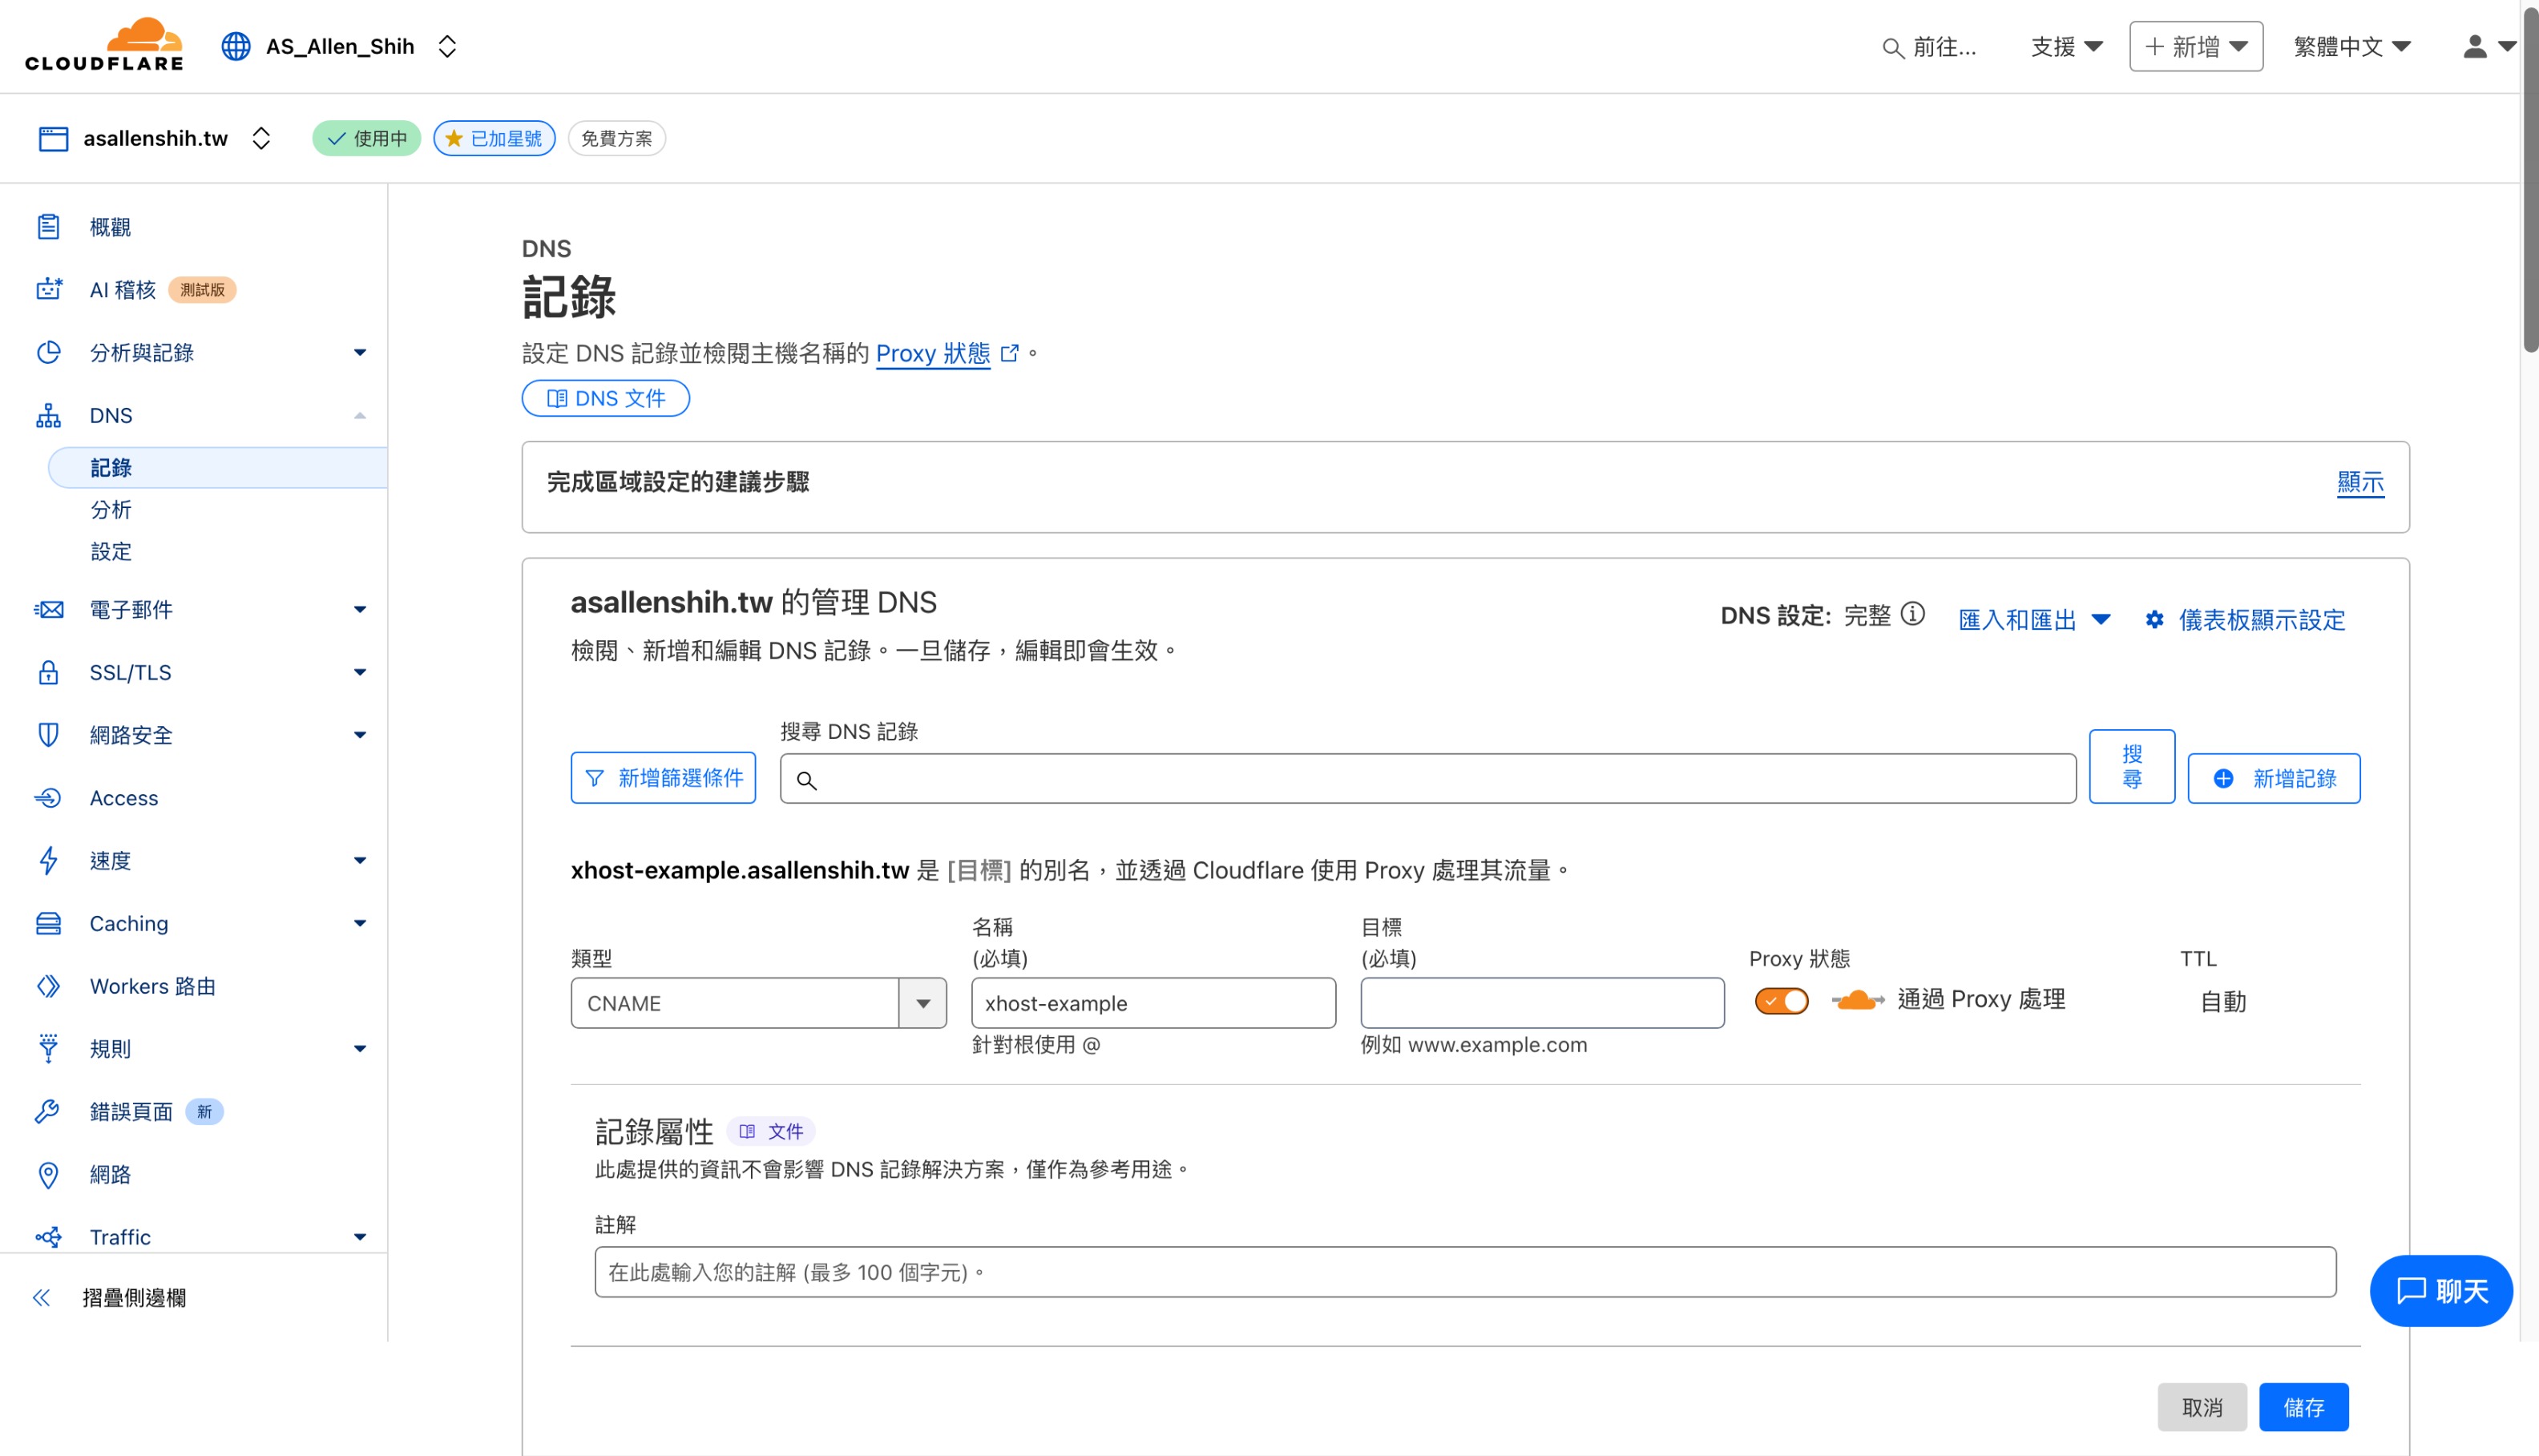Click the Traffic routing icon
2539x1456 pixels.
48,1237
